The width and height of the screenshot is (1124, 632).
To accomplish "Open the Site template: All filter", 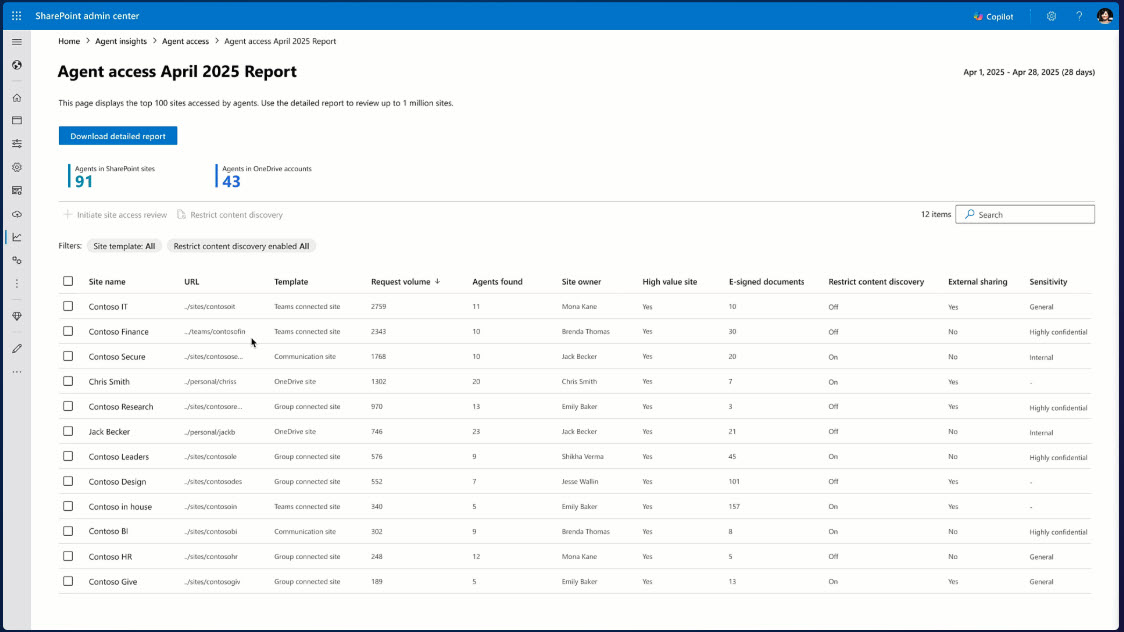I will pos(124,246).
